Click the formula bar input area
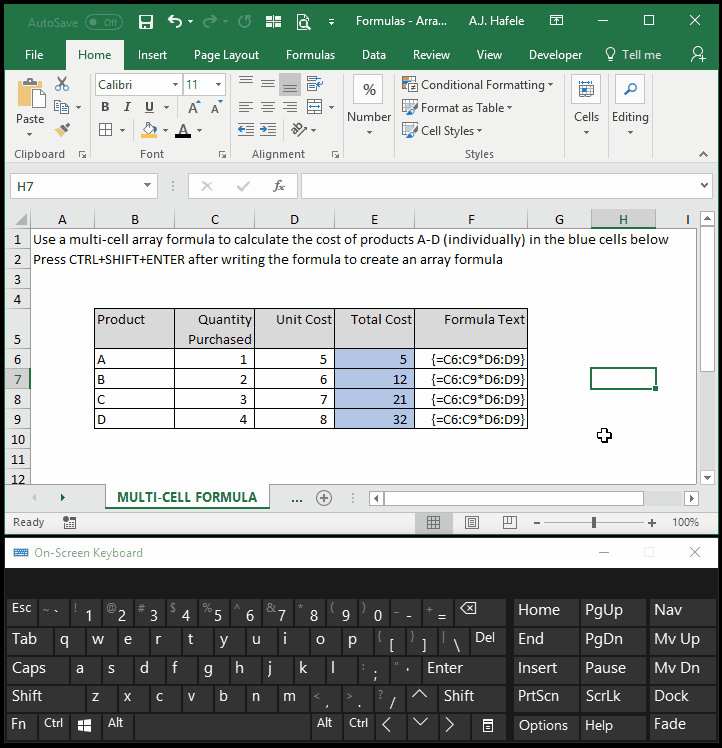The width and height of the screenshot is (722, 748). coord(500,186)
